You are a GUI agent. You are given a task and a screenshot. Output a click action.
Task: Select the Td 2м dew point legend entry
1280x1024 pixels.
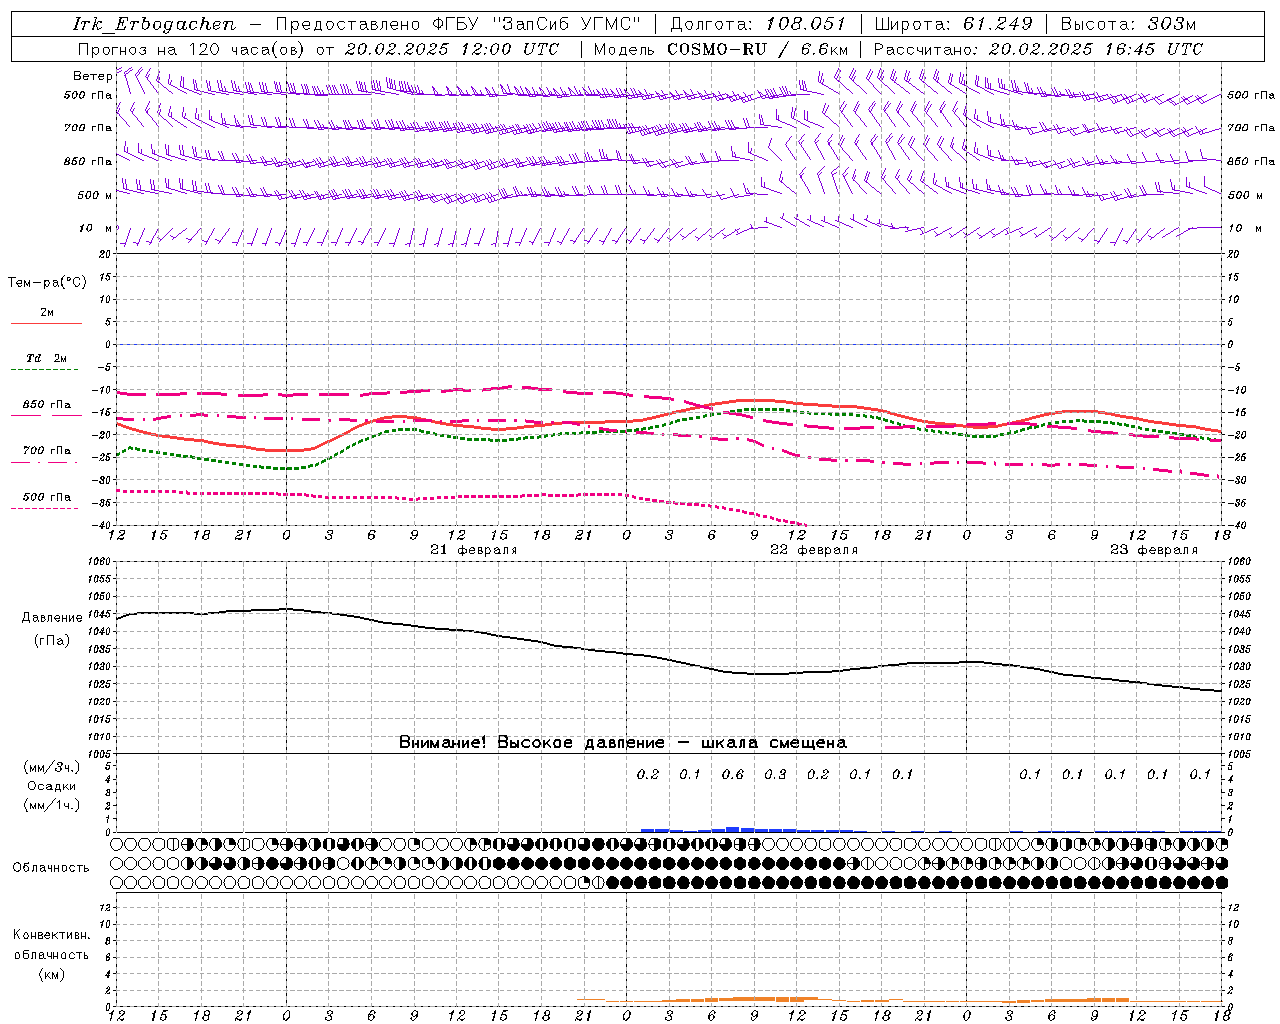(x=47, y=358)
